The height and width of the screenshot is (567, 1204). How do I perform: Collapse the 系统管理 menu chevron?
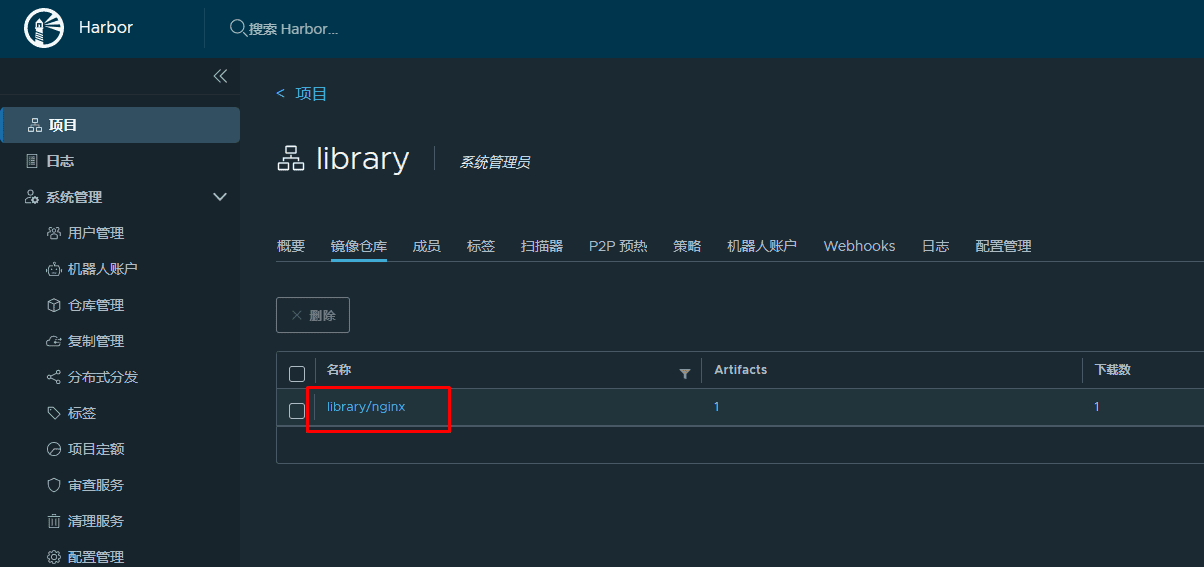(221, 197)
